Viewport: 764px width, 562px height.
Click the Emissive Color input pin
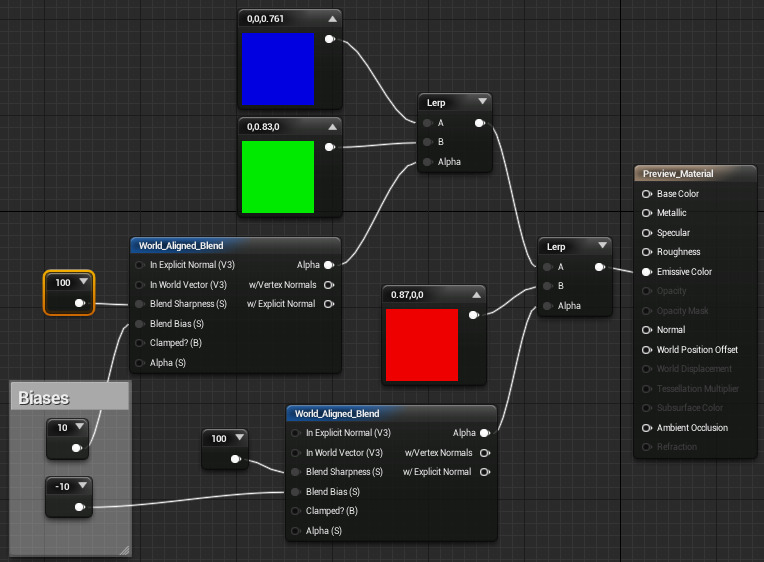(x=647, y=272)
